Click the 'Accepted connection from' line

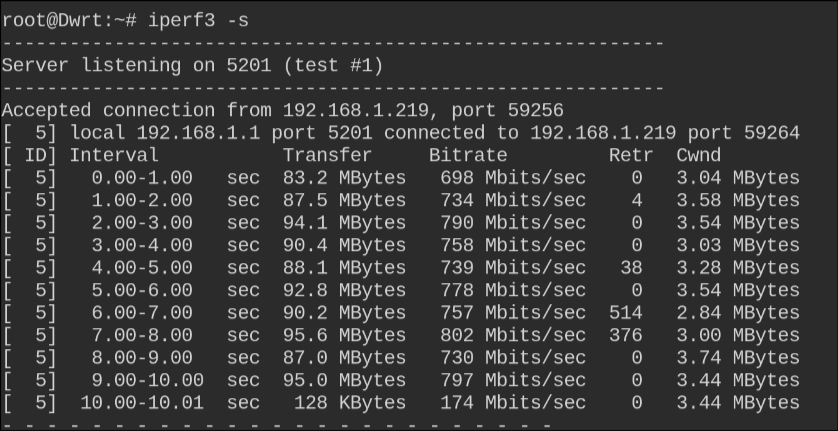(282, 110)
